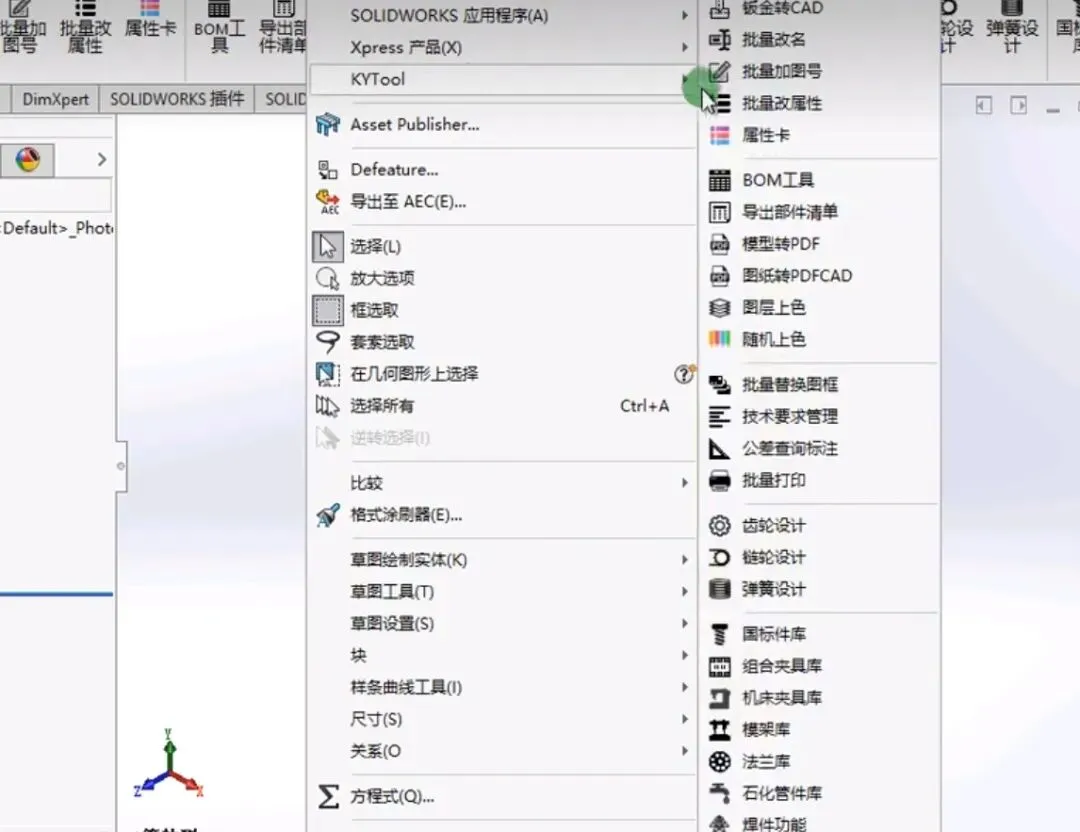
Task: Click 批量改属性 ribbon toolbar button
Action: click(x=85, y=28)
